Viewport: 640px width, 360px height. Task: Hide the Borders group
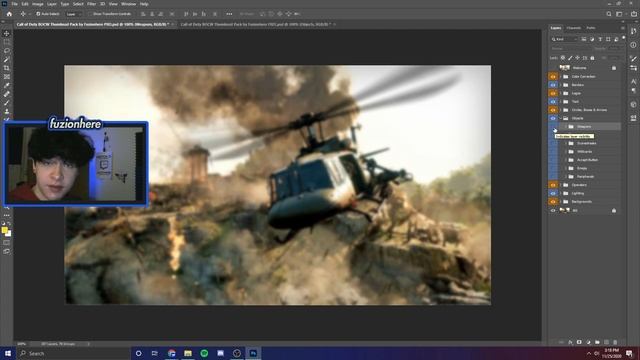point(553,85)
